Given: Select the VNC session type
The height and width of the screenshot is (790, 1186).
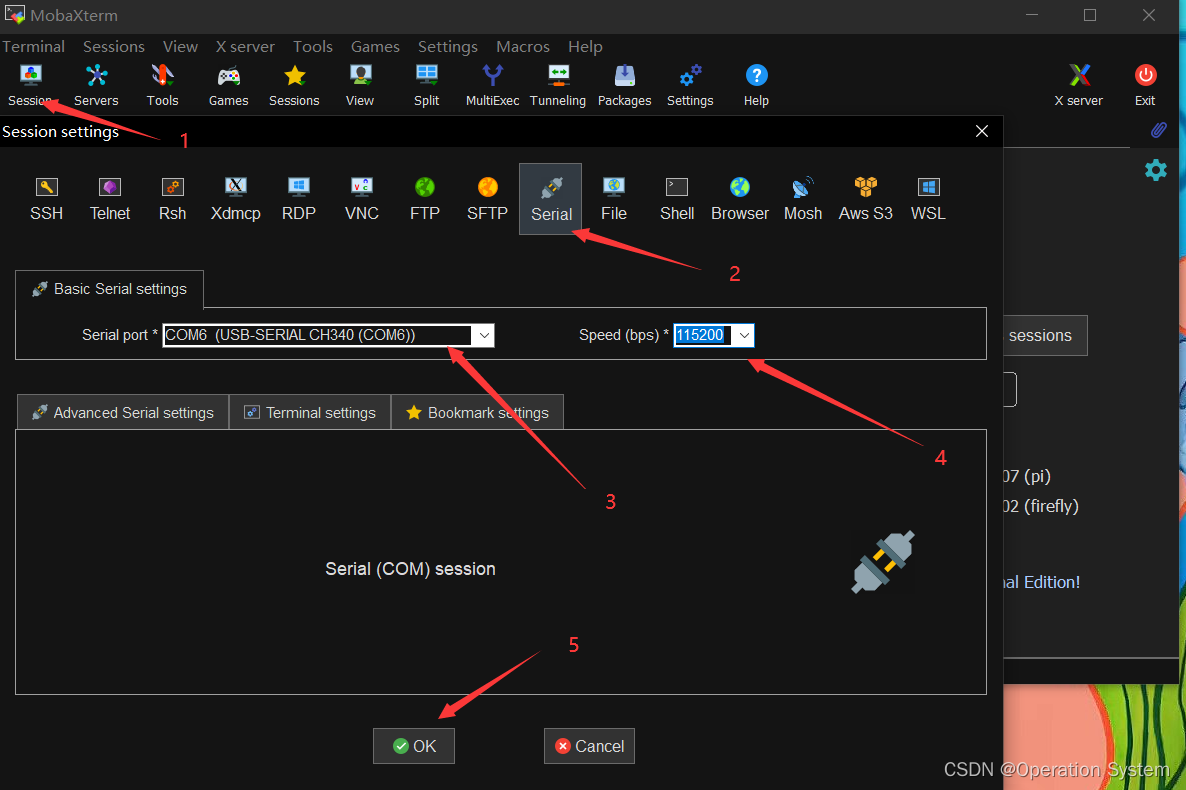Looking at the screenshot, I should pos(362,199).
